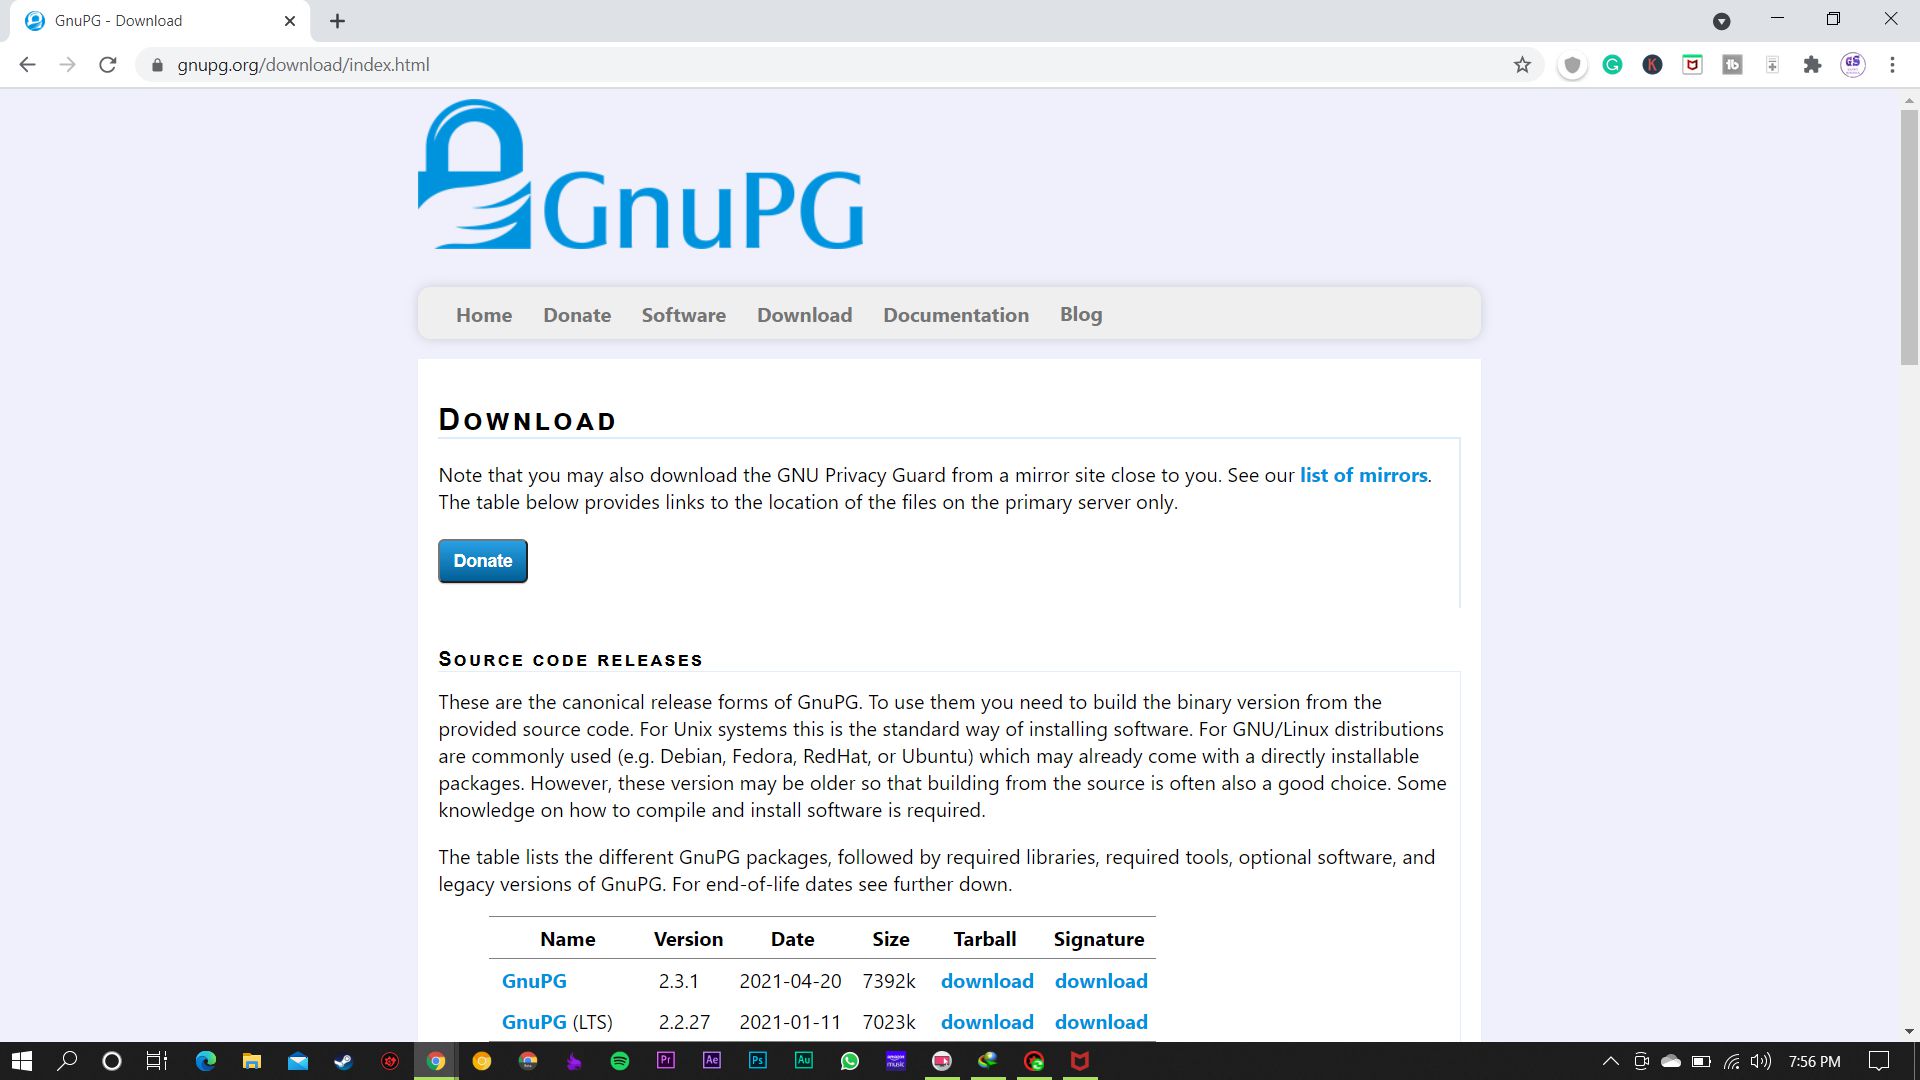Open Spotify from the taskbar
Screen dimensions: 1920x1080
[620, 1061]
